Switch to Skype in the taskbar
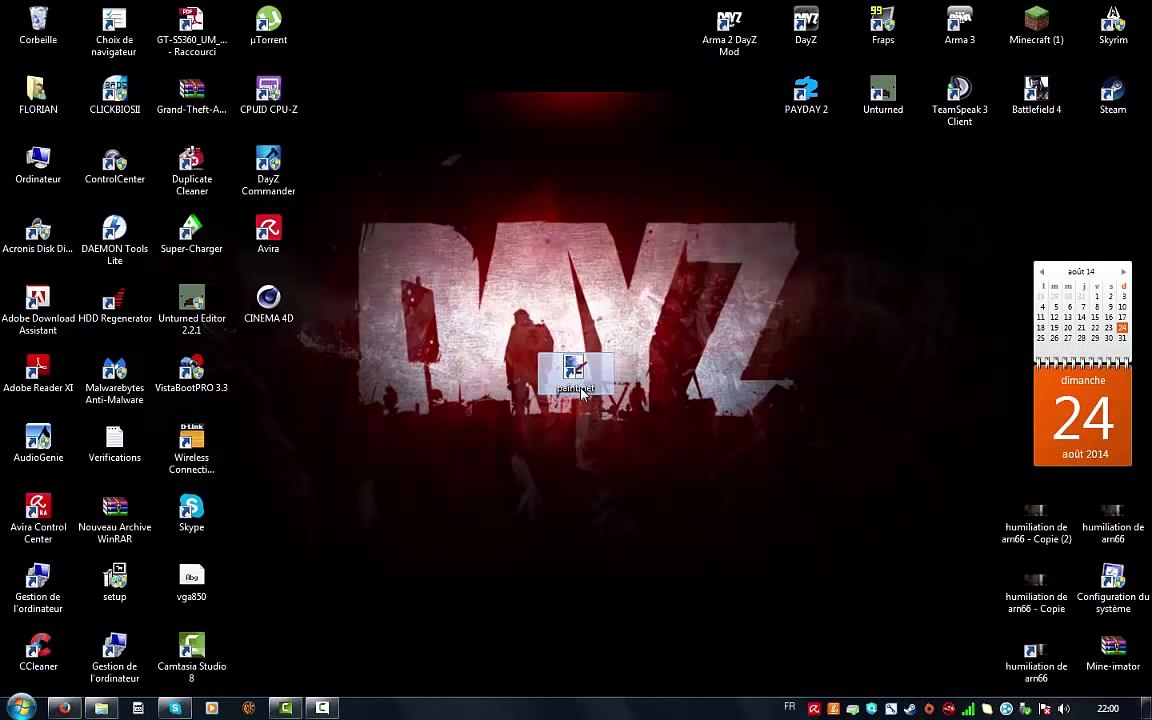The height and width of the screenshot is (720, 1152). [175, 708]
